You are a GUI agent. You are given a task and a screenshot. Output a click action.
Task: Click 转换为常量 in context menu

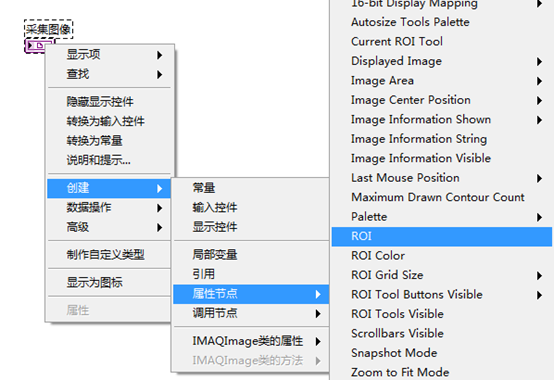(x=110, y=141)
